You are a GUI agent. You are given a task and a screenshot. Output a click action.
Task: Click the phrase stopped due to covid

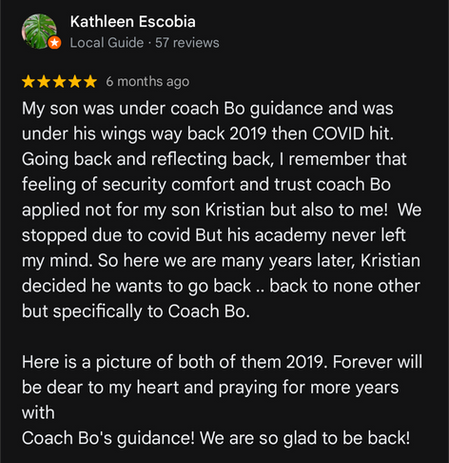[106, 235]
